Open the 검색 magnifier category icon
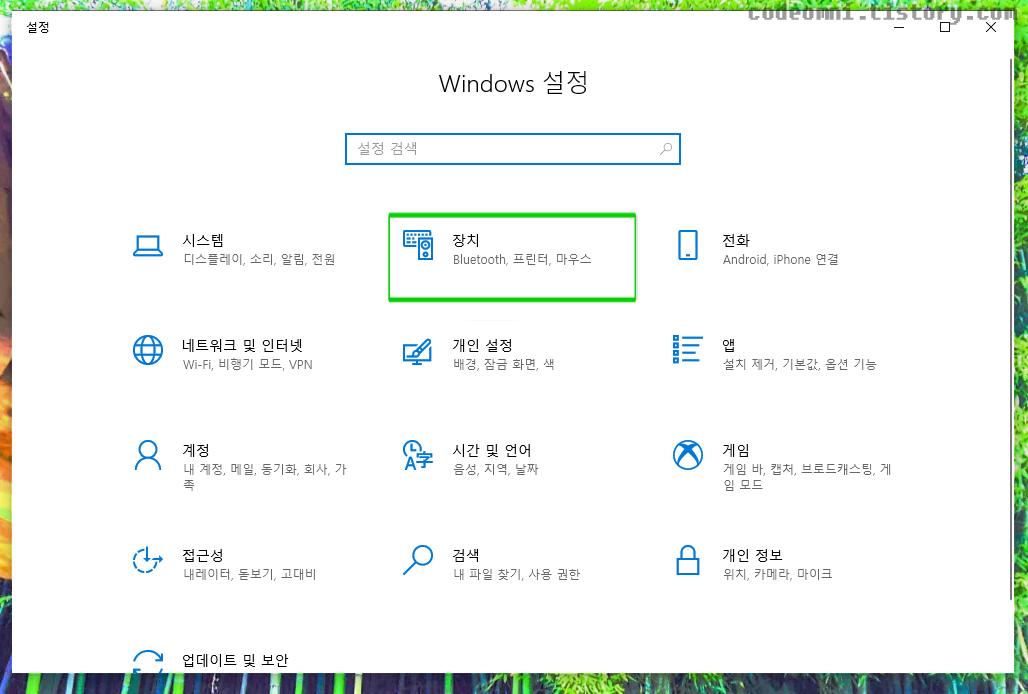This screenshot has height=694, width=1028. tap(418, 560)
